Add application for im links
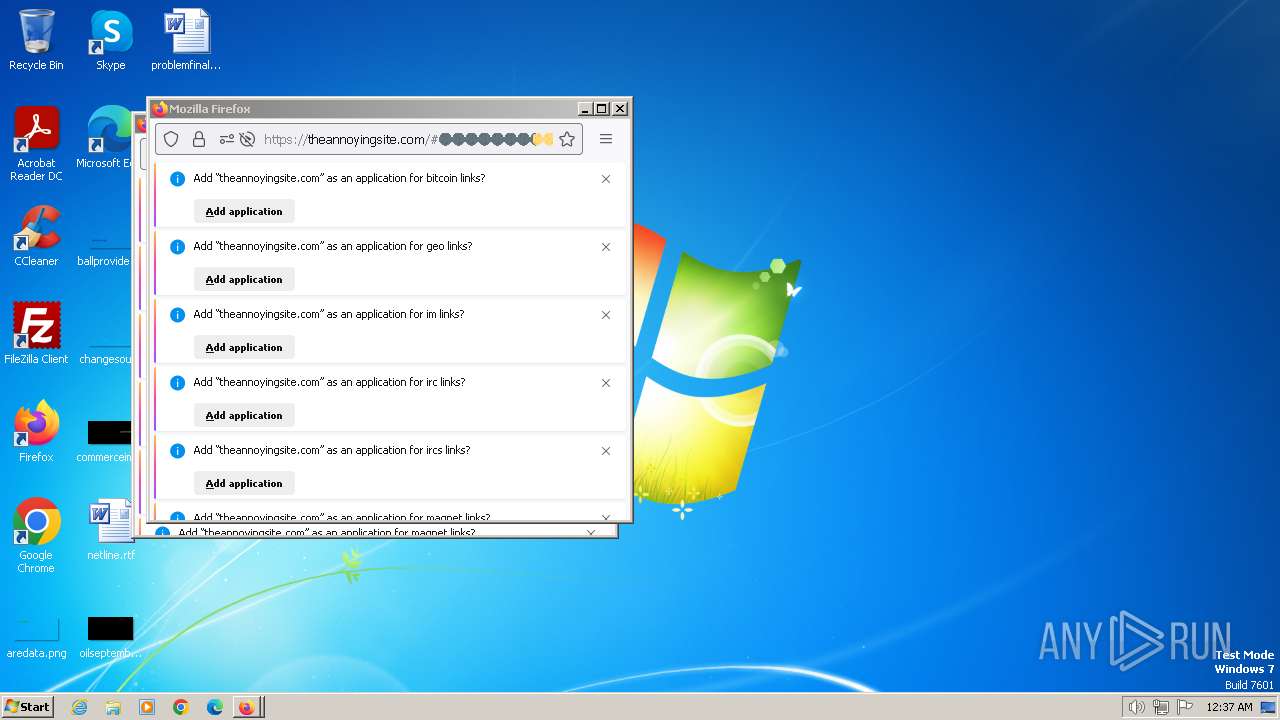 point(244,347)
